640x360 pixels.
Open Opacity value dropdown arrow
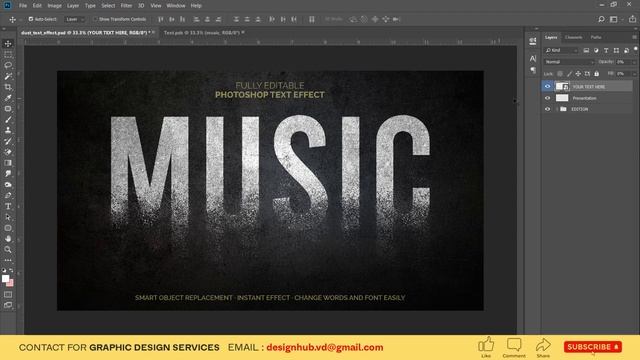coord(634,62)
